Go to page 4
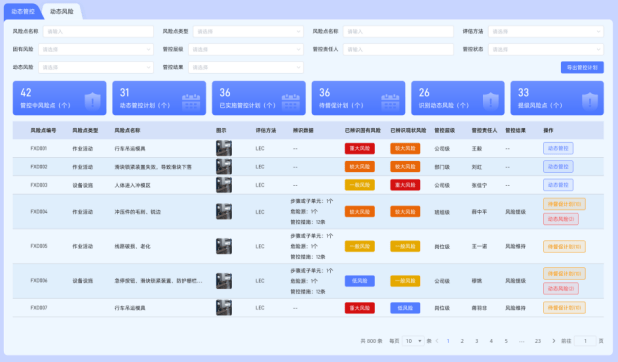The image size is (618, 362). point(491,341)
